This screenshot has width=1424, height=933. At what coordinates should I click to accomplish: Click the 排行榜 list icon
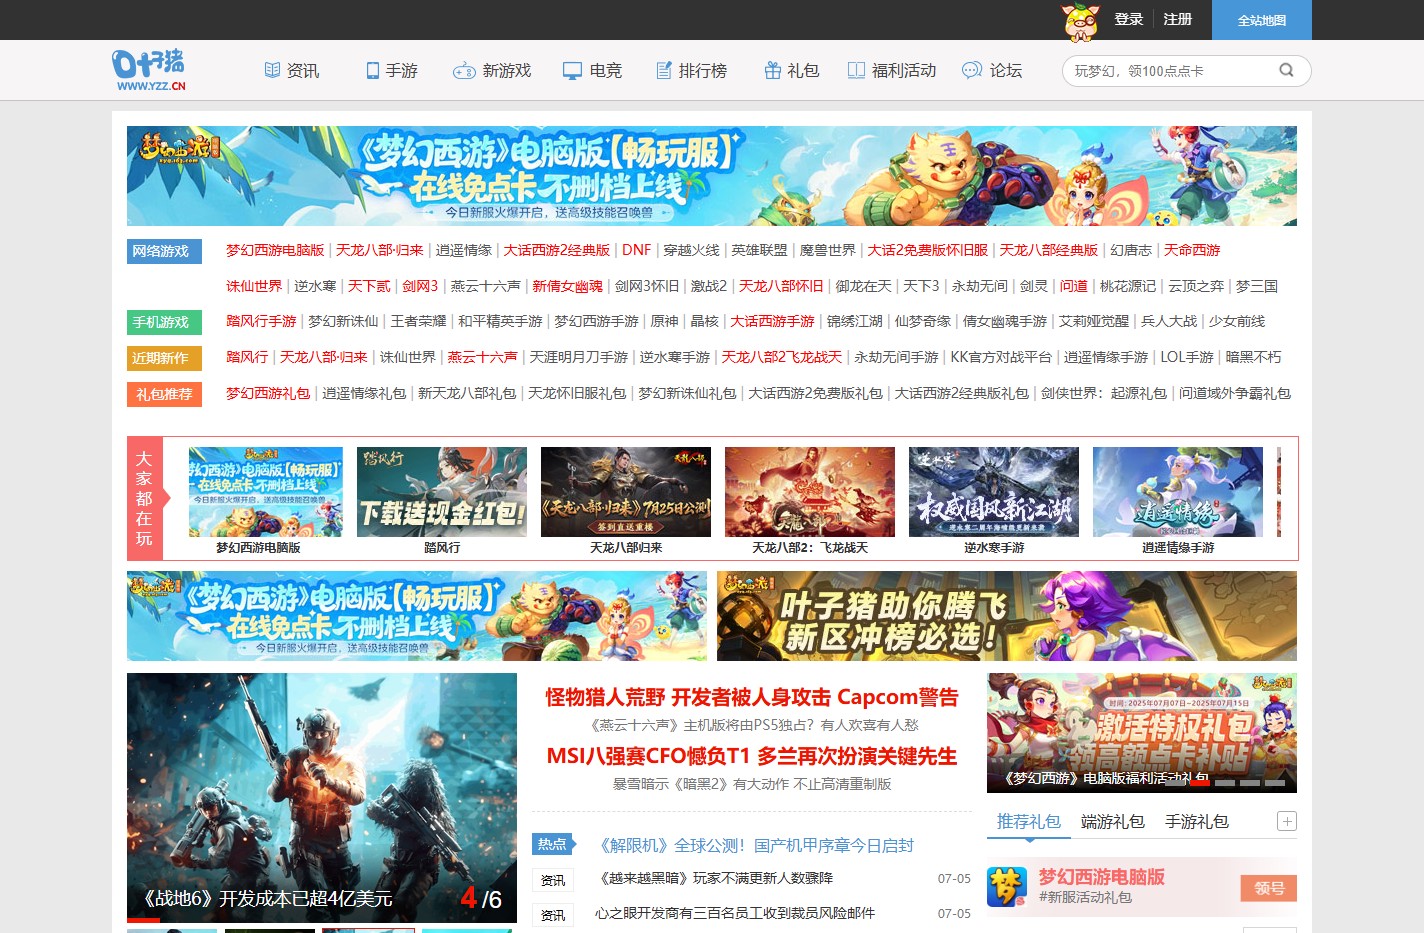point(664,70)
